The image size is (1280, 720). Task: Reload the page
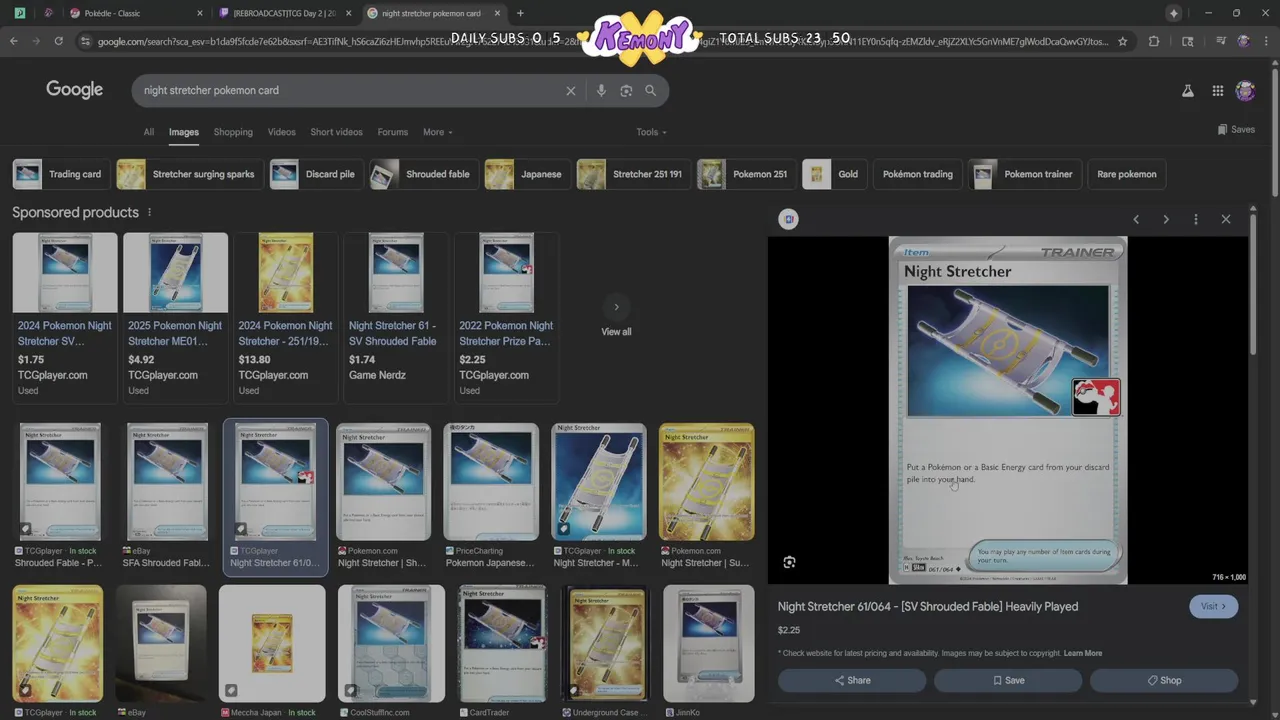(59, 41)
